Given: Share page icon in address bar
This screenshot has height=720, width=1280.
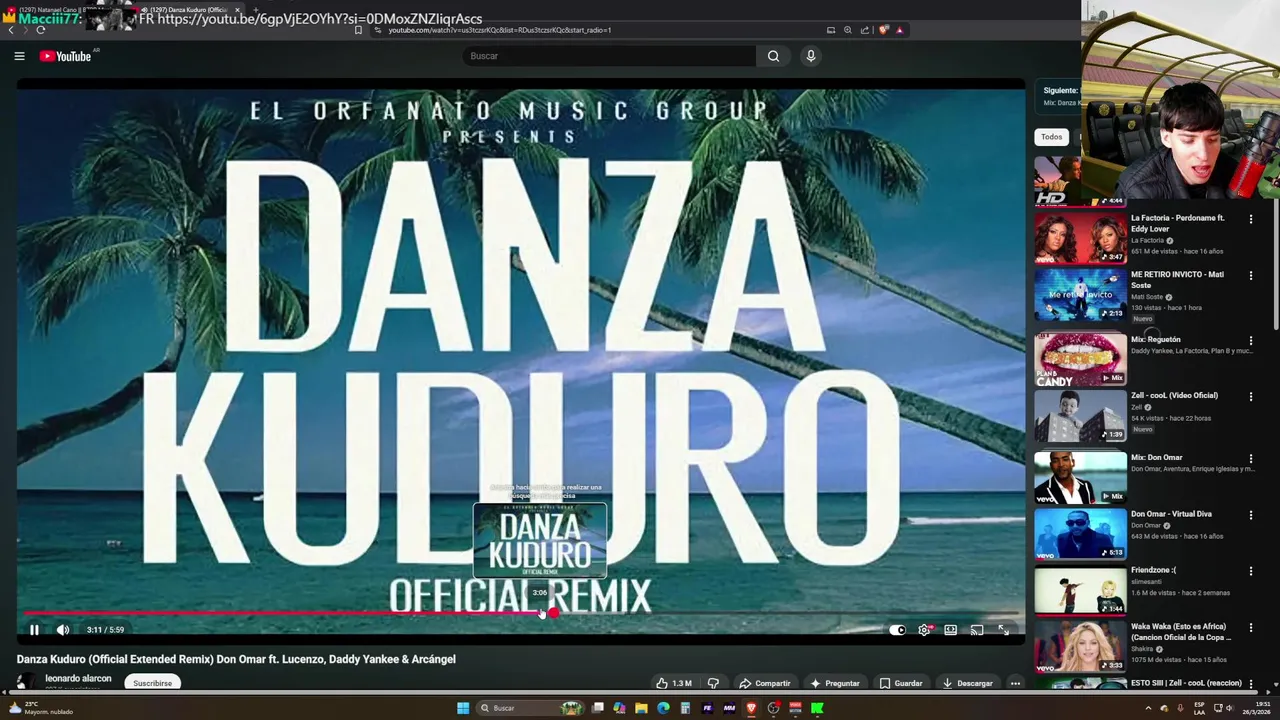Looking at the screenshot, I should coord(865,30).
